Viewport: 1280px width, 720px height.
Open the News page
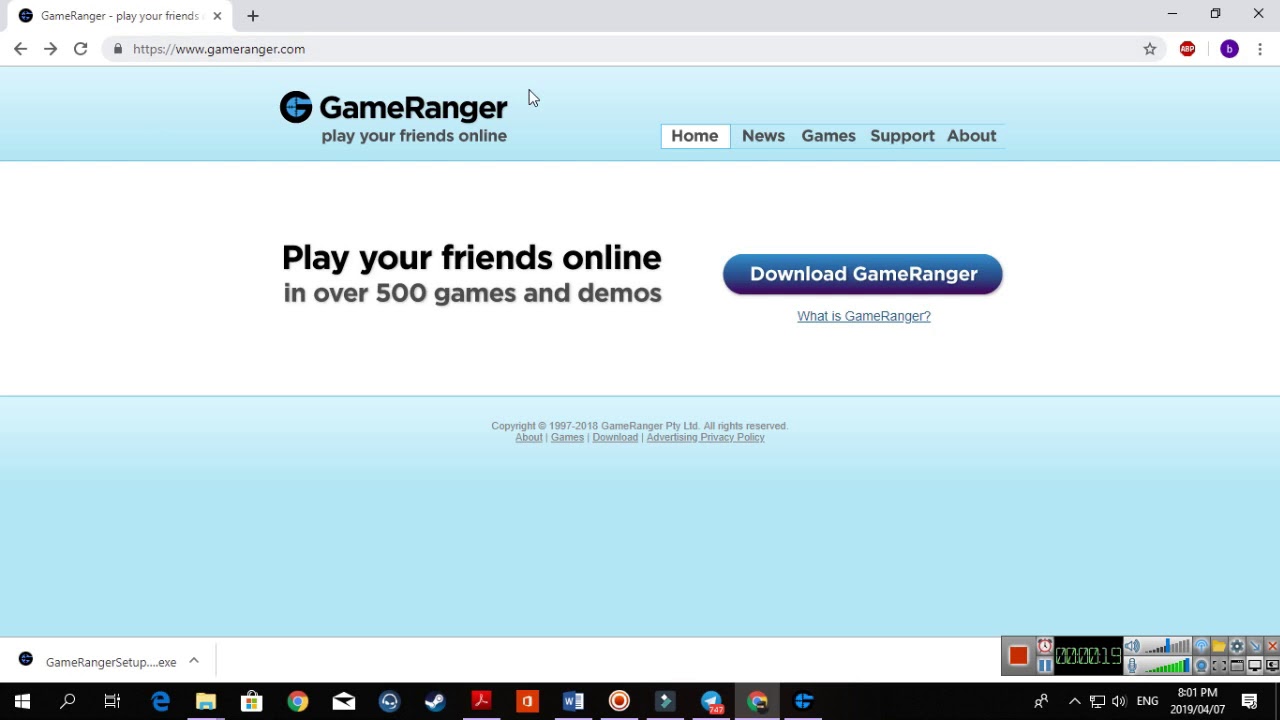tap(763, 136)
